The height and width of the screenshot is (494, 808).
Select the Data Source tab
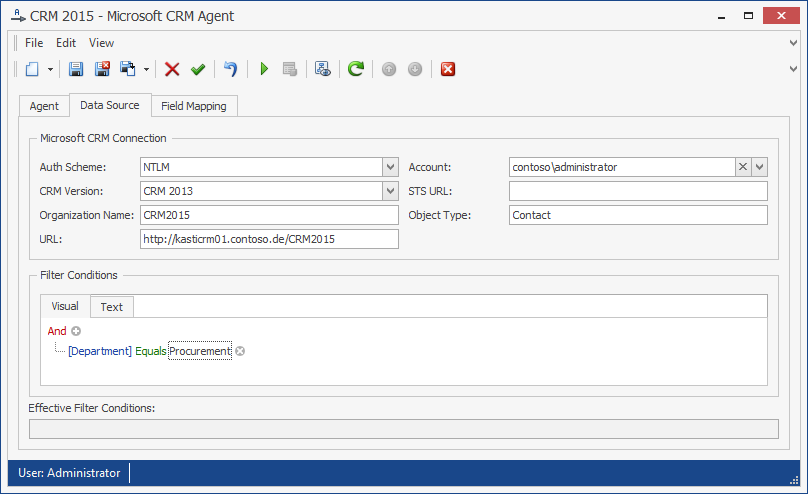point(110,105)
